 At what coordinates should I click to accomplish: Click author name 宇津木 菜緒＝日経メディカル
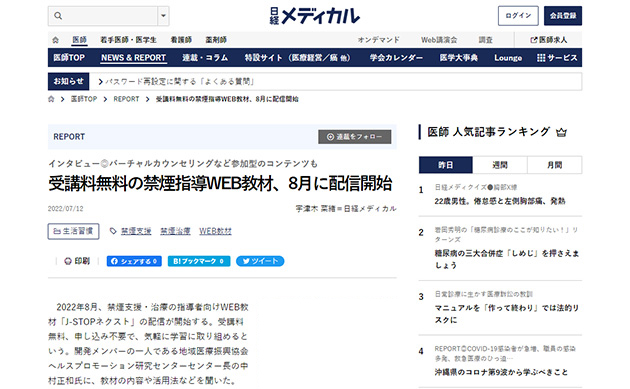(x=346, y=209)
